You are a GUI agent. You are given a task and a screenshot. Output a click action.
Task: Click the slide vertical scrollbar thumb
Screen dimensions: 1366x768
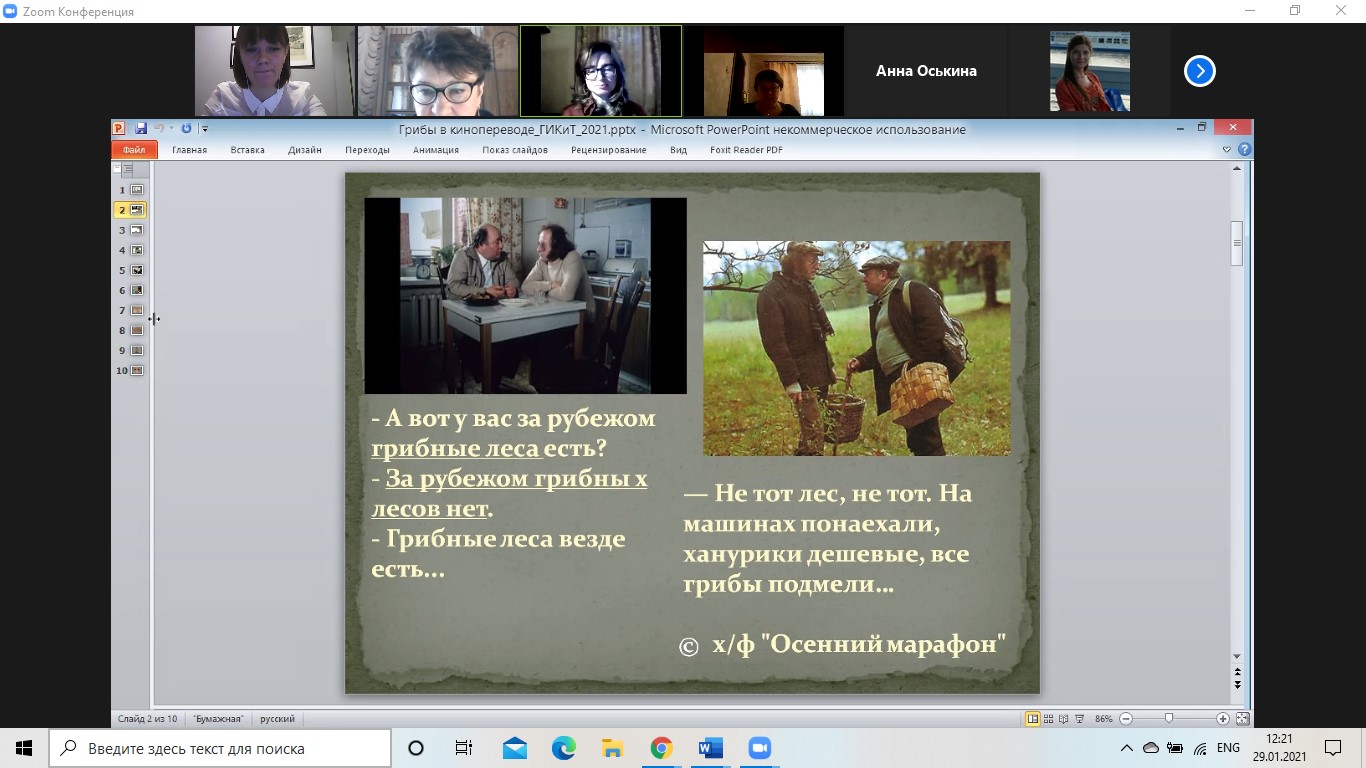pyautogui.click(x=1238, y=243)
